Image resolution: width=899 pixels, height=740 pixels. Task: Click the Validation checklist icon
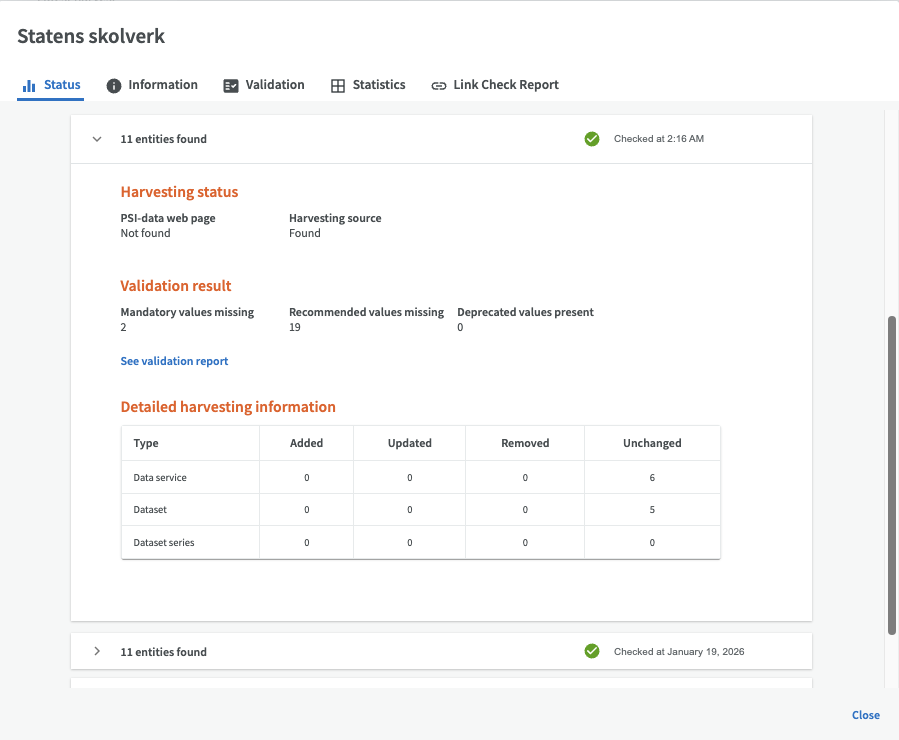pos(231,86)
